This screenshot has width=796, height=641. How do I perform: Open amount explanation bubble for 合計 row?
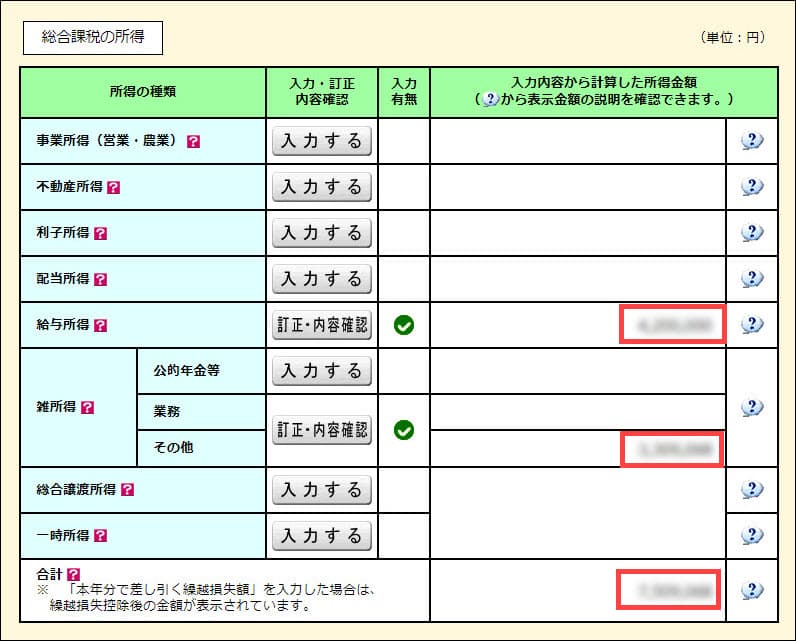click(752, 590)
